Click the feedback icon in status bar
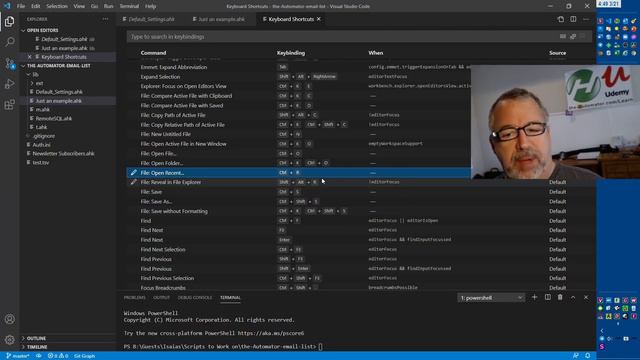The width and height of the screenshot is (640, 360). pos(576,356)
